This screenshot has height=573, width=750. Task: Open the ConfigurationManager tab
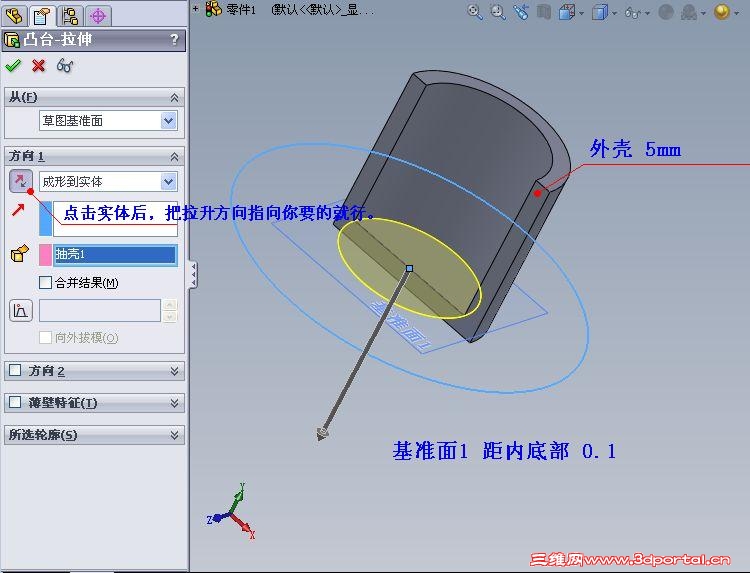coord(70,16)
